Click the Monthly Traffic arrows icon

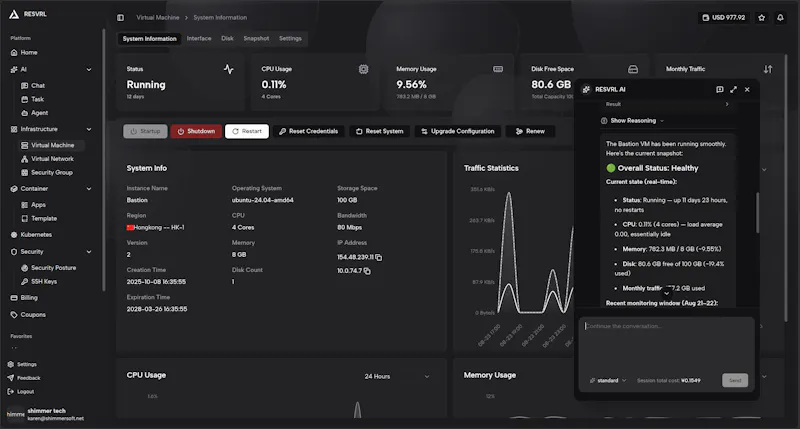click(x=768, y=69)
